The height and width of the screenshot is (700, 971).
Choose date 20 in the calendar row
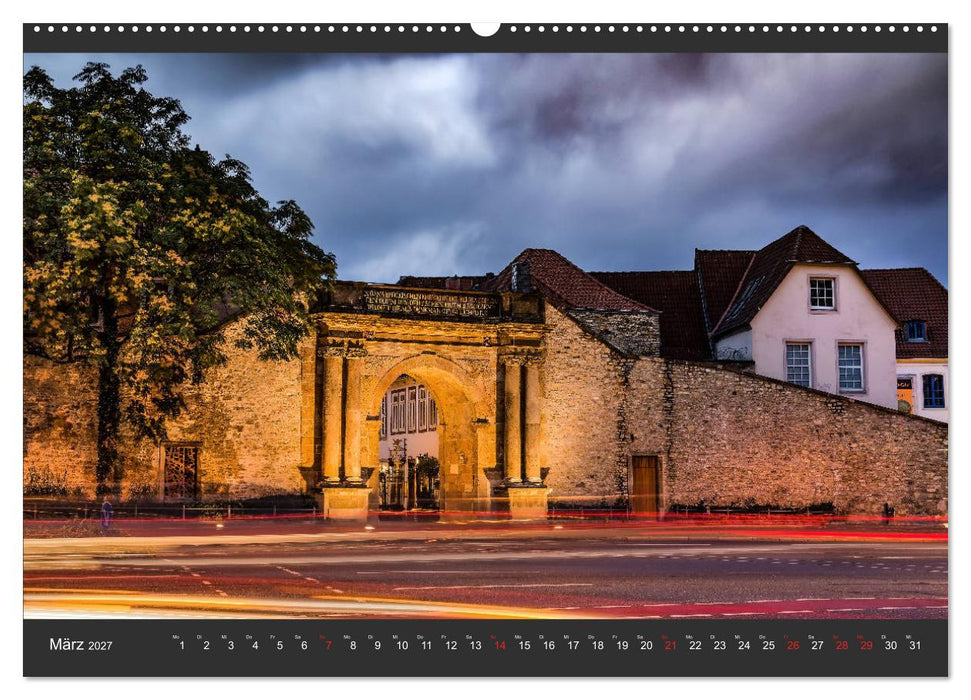[647, 645]
